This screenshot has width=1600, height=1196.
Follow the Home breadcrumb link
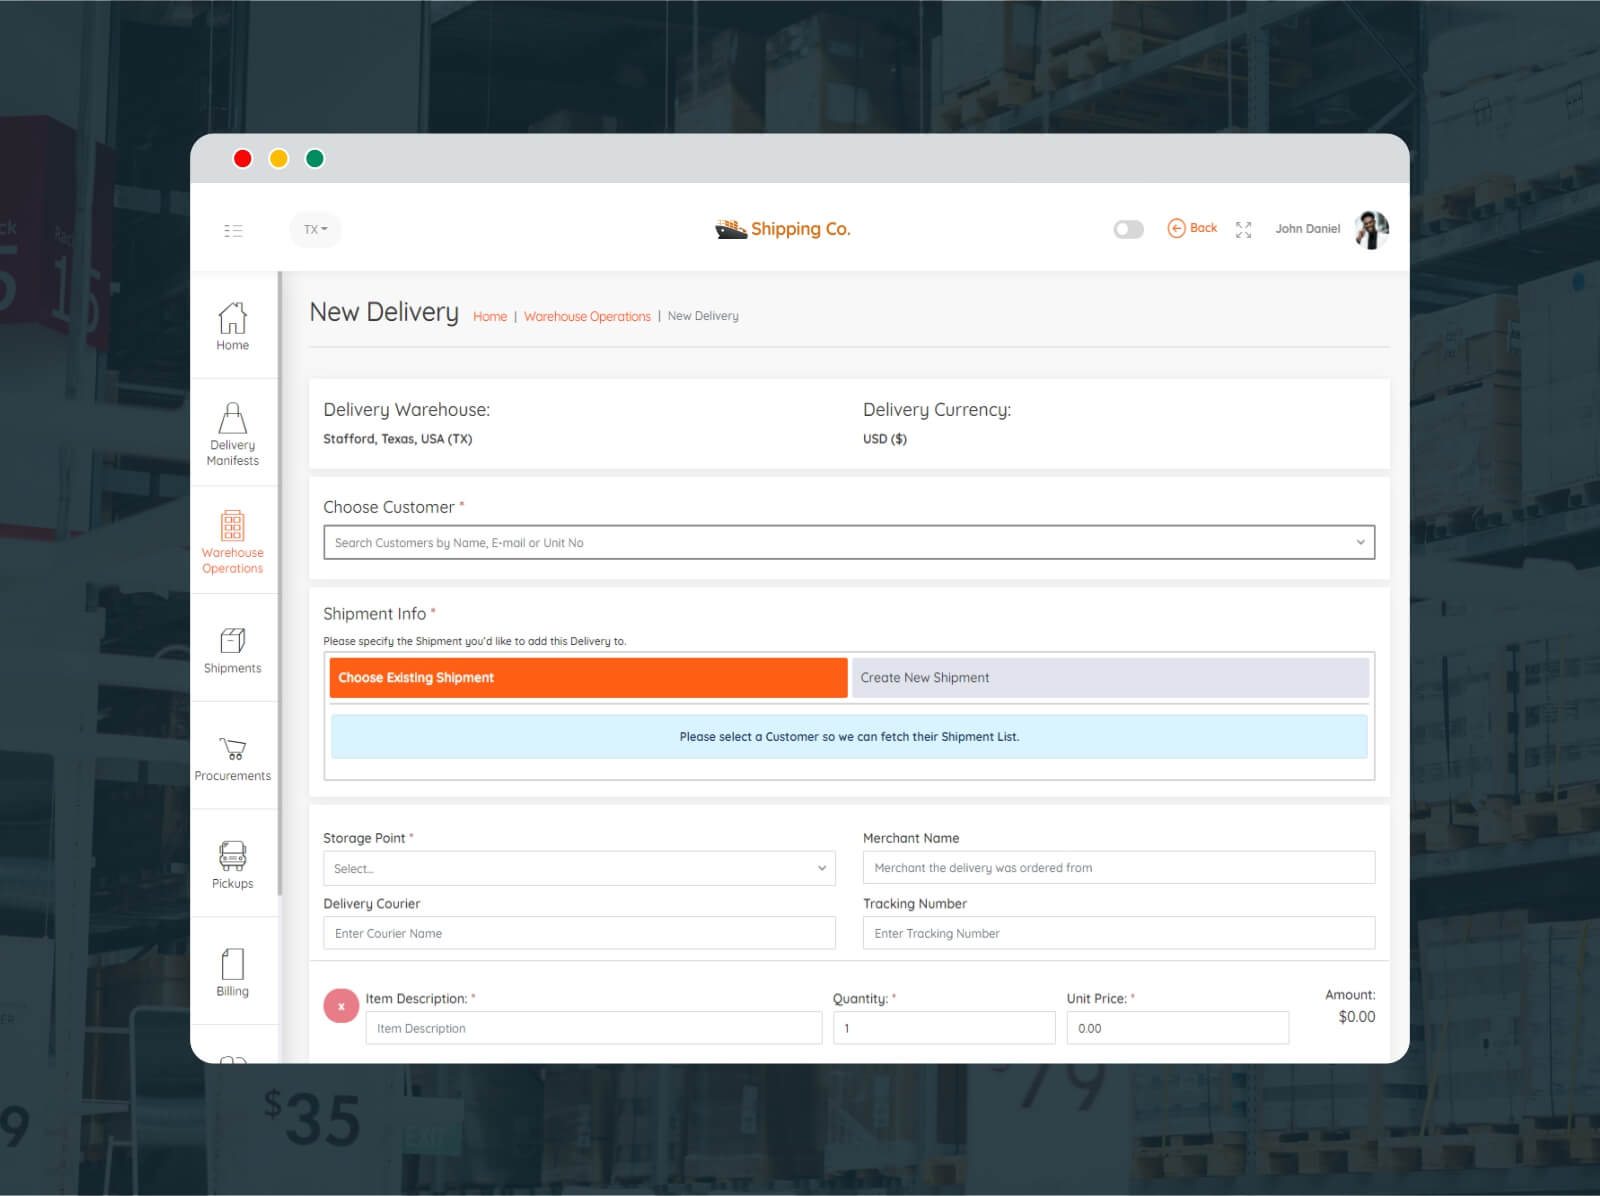[x=490, y=316]
